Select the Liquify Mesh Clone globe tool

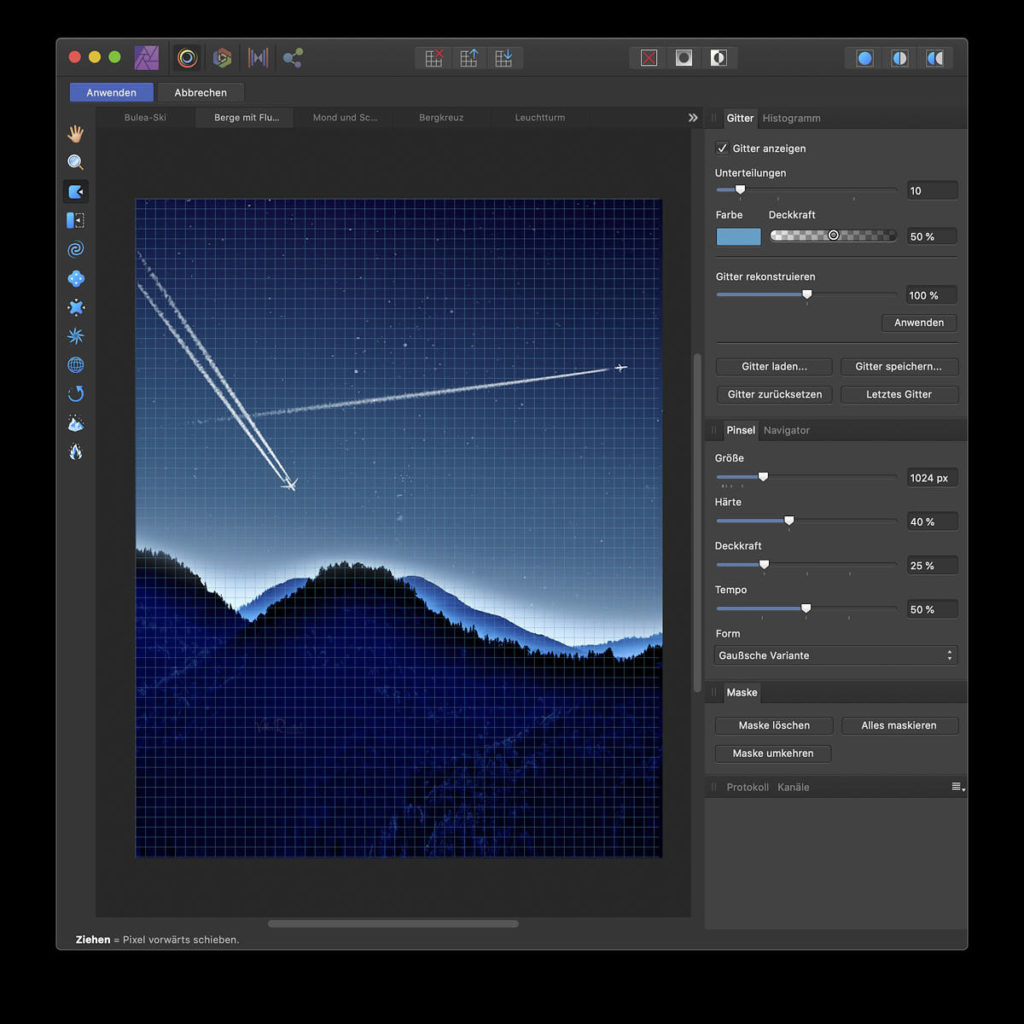(x=76, y=365)
